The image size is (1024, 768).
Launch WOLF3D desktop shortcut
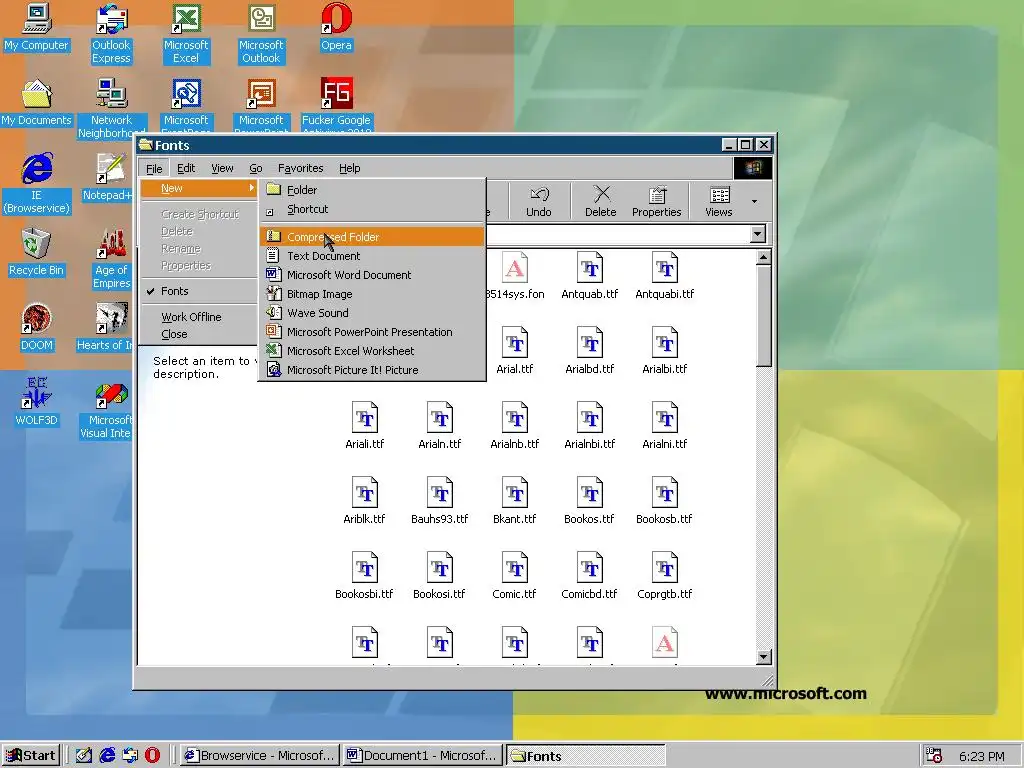[x=36, y=402]
